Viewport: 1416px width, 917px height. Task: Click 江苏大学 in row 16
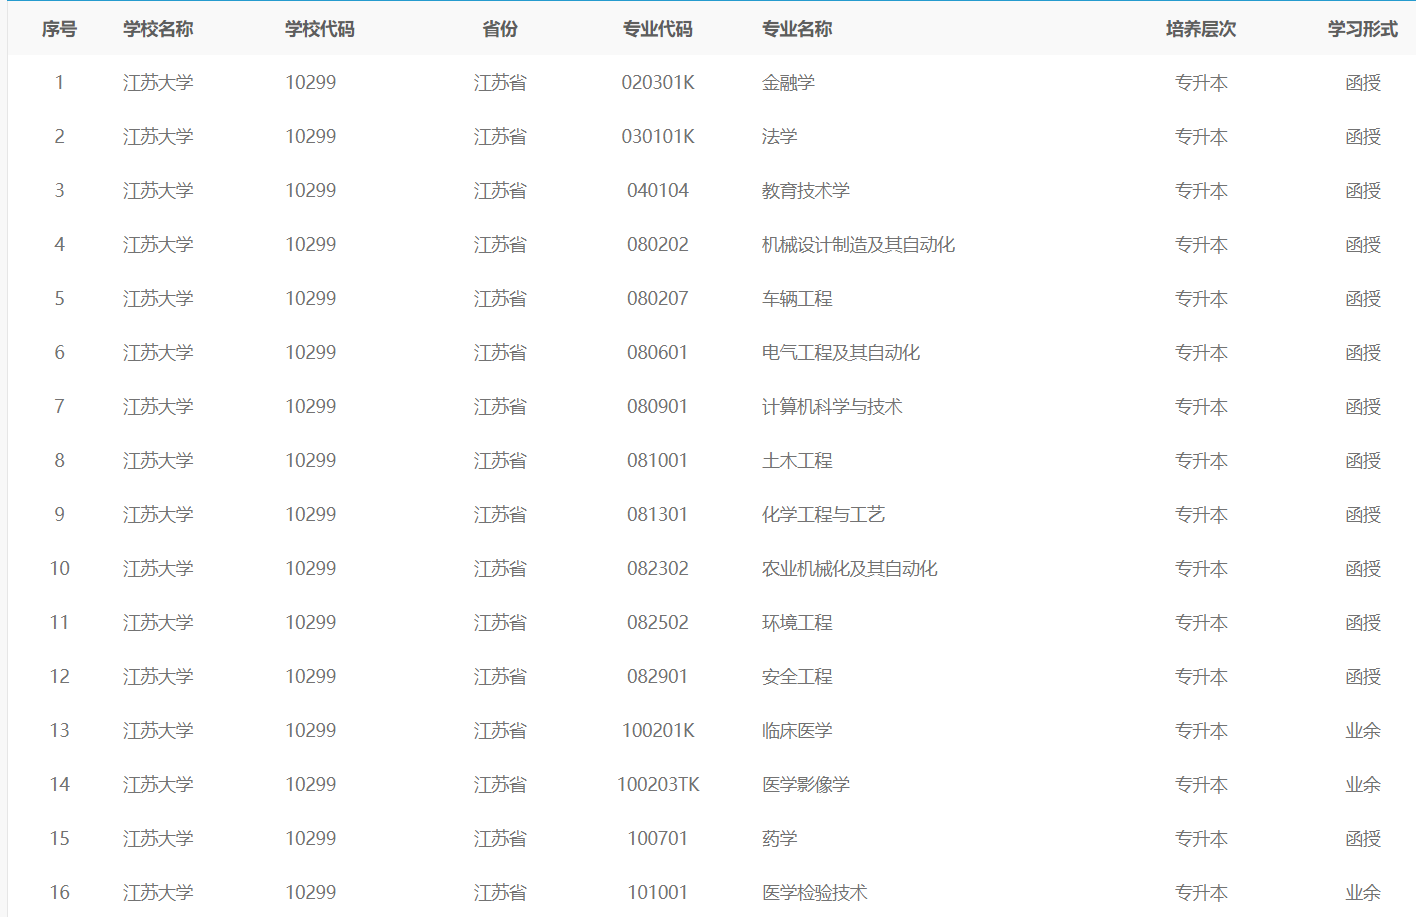tap(158, 893)
